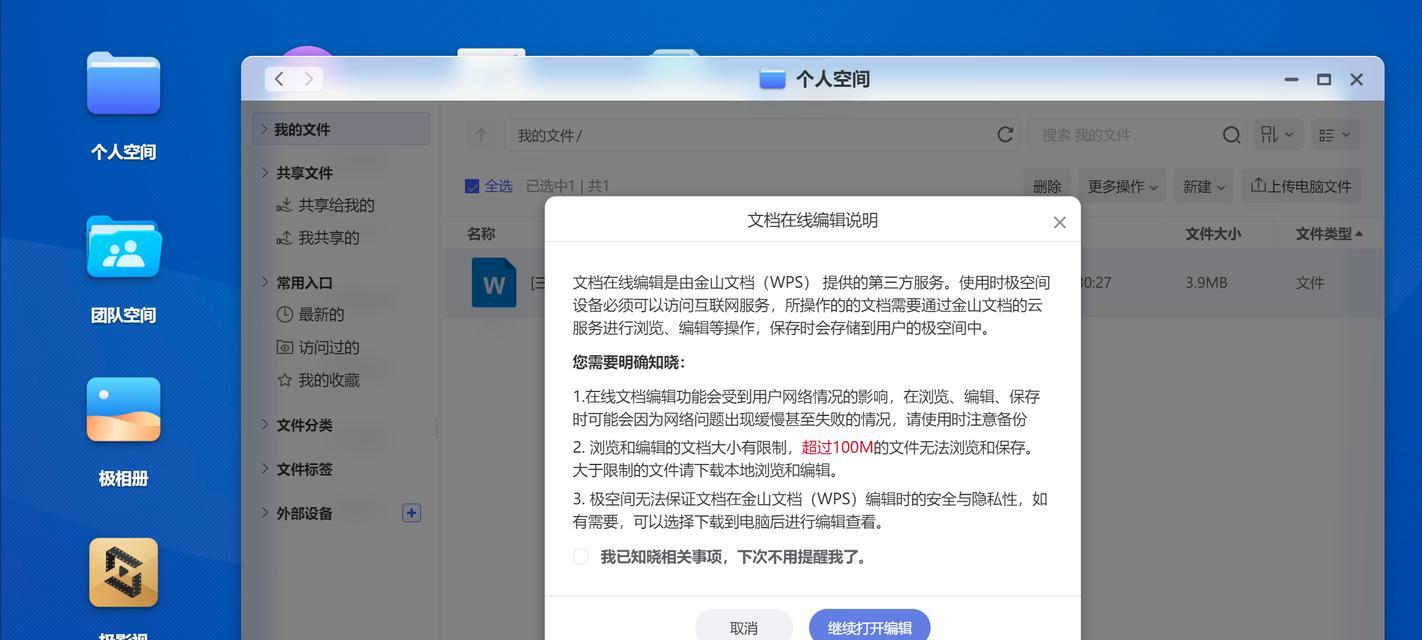Open the list view mode dropdown
Image resolution: width=1422 pixels, height=640 pixels.
coord(1335,135)
